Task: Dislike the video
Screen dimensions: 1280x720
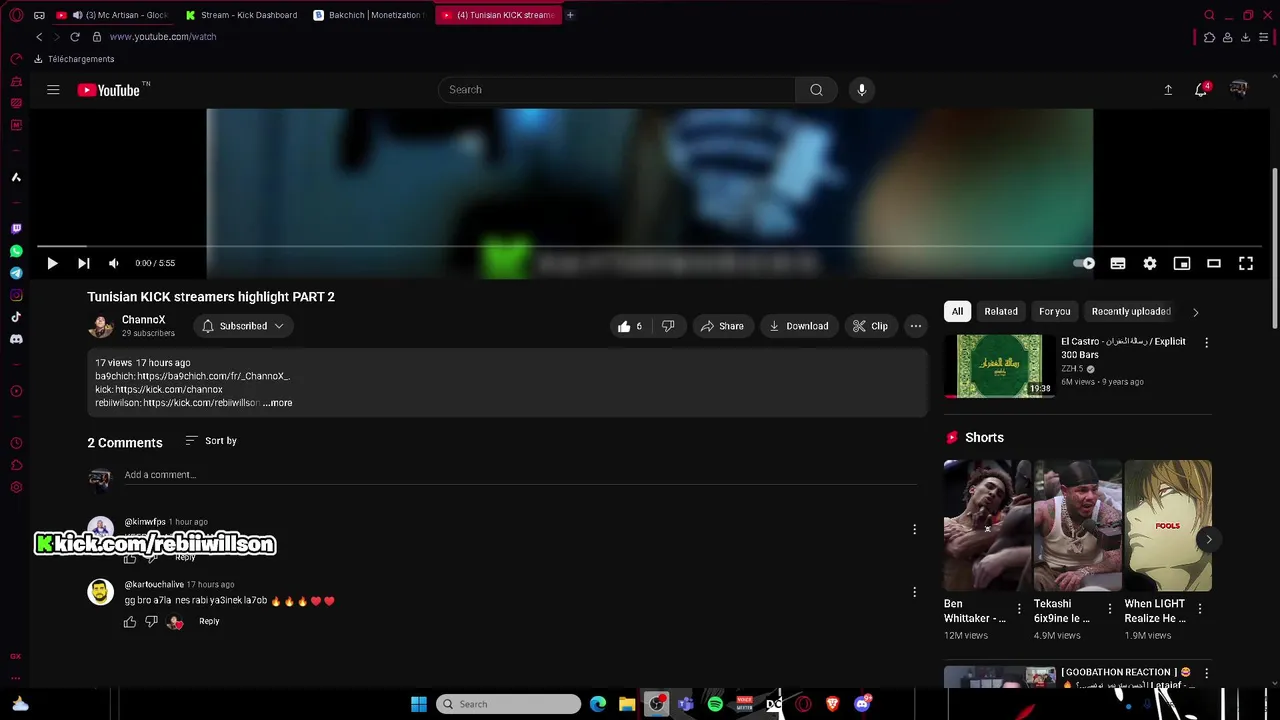Action: (668, 326)
